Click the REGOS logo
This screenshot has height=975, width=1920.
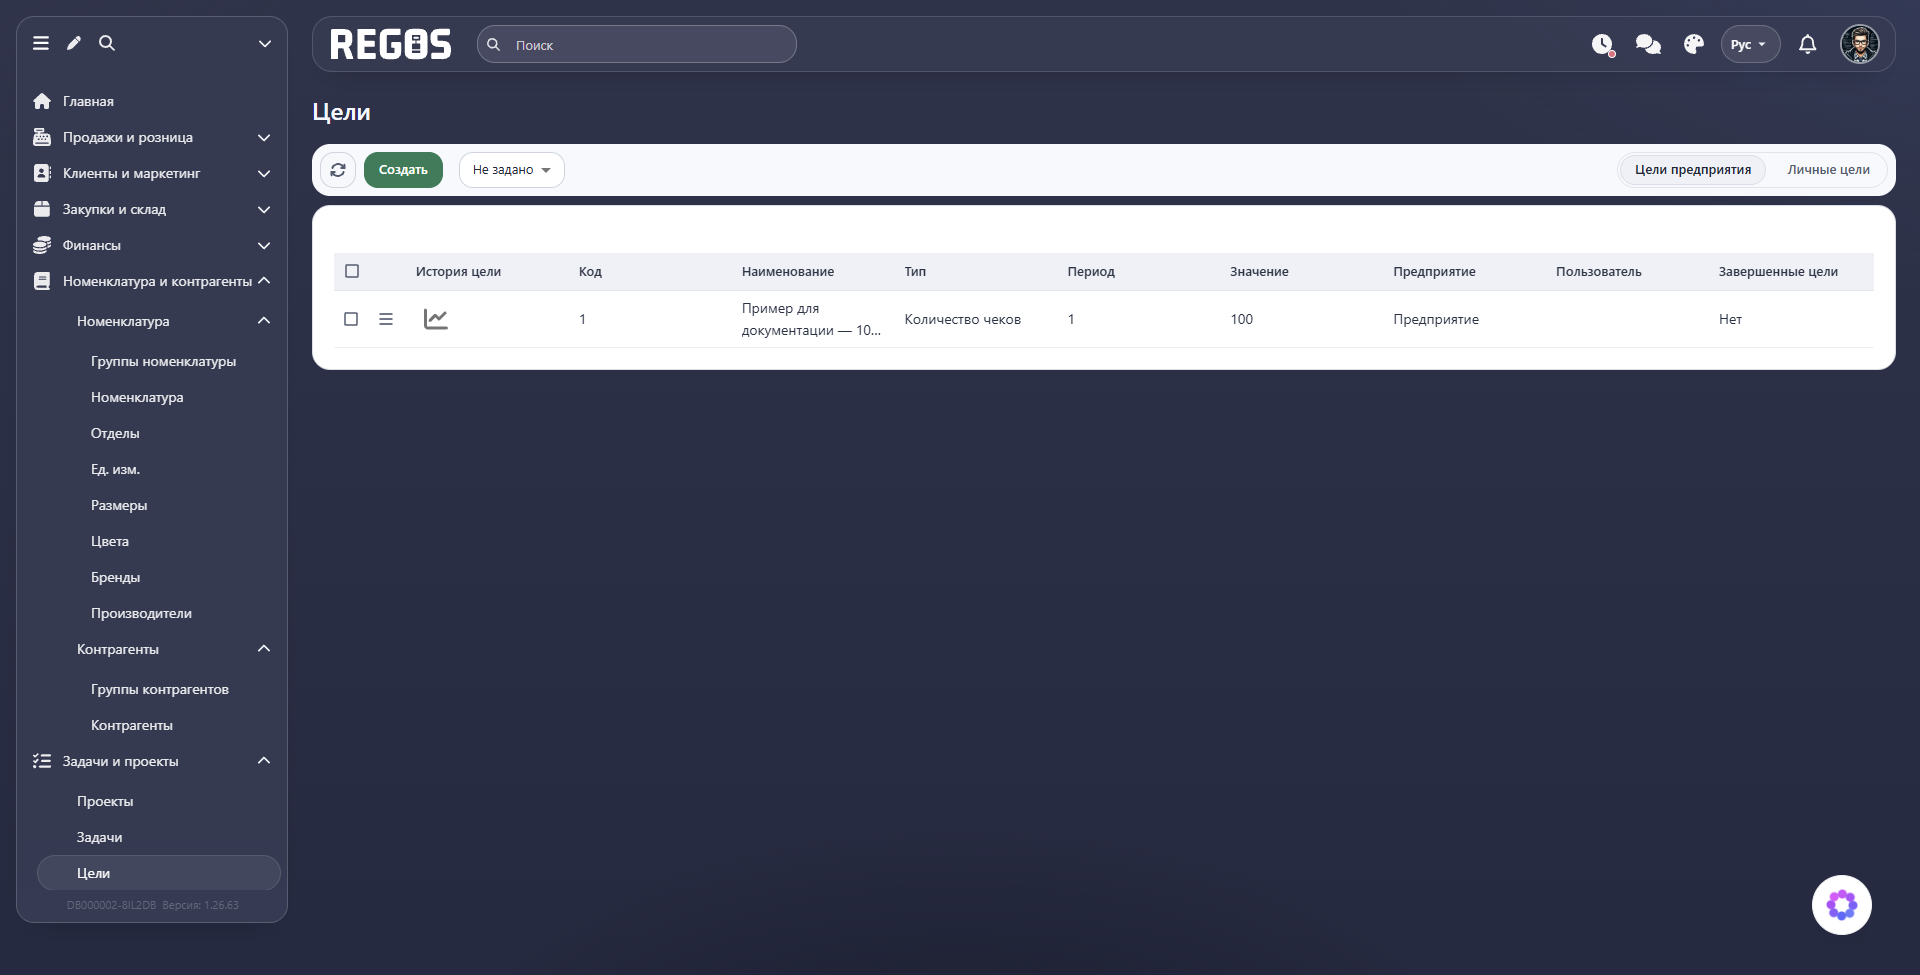pos(391,44)
